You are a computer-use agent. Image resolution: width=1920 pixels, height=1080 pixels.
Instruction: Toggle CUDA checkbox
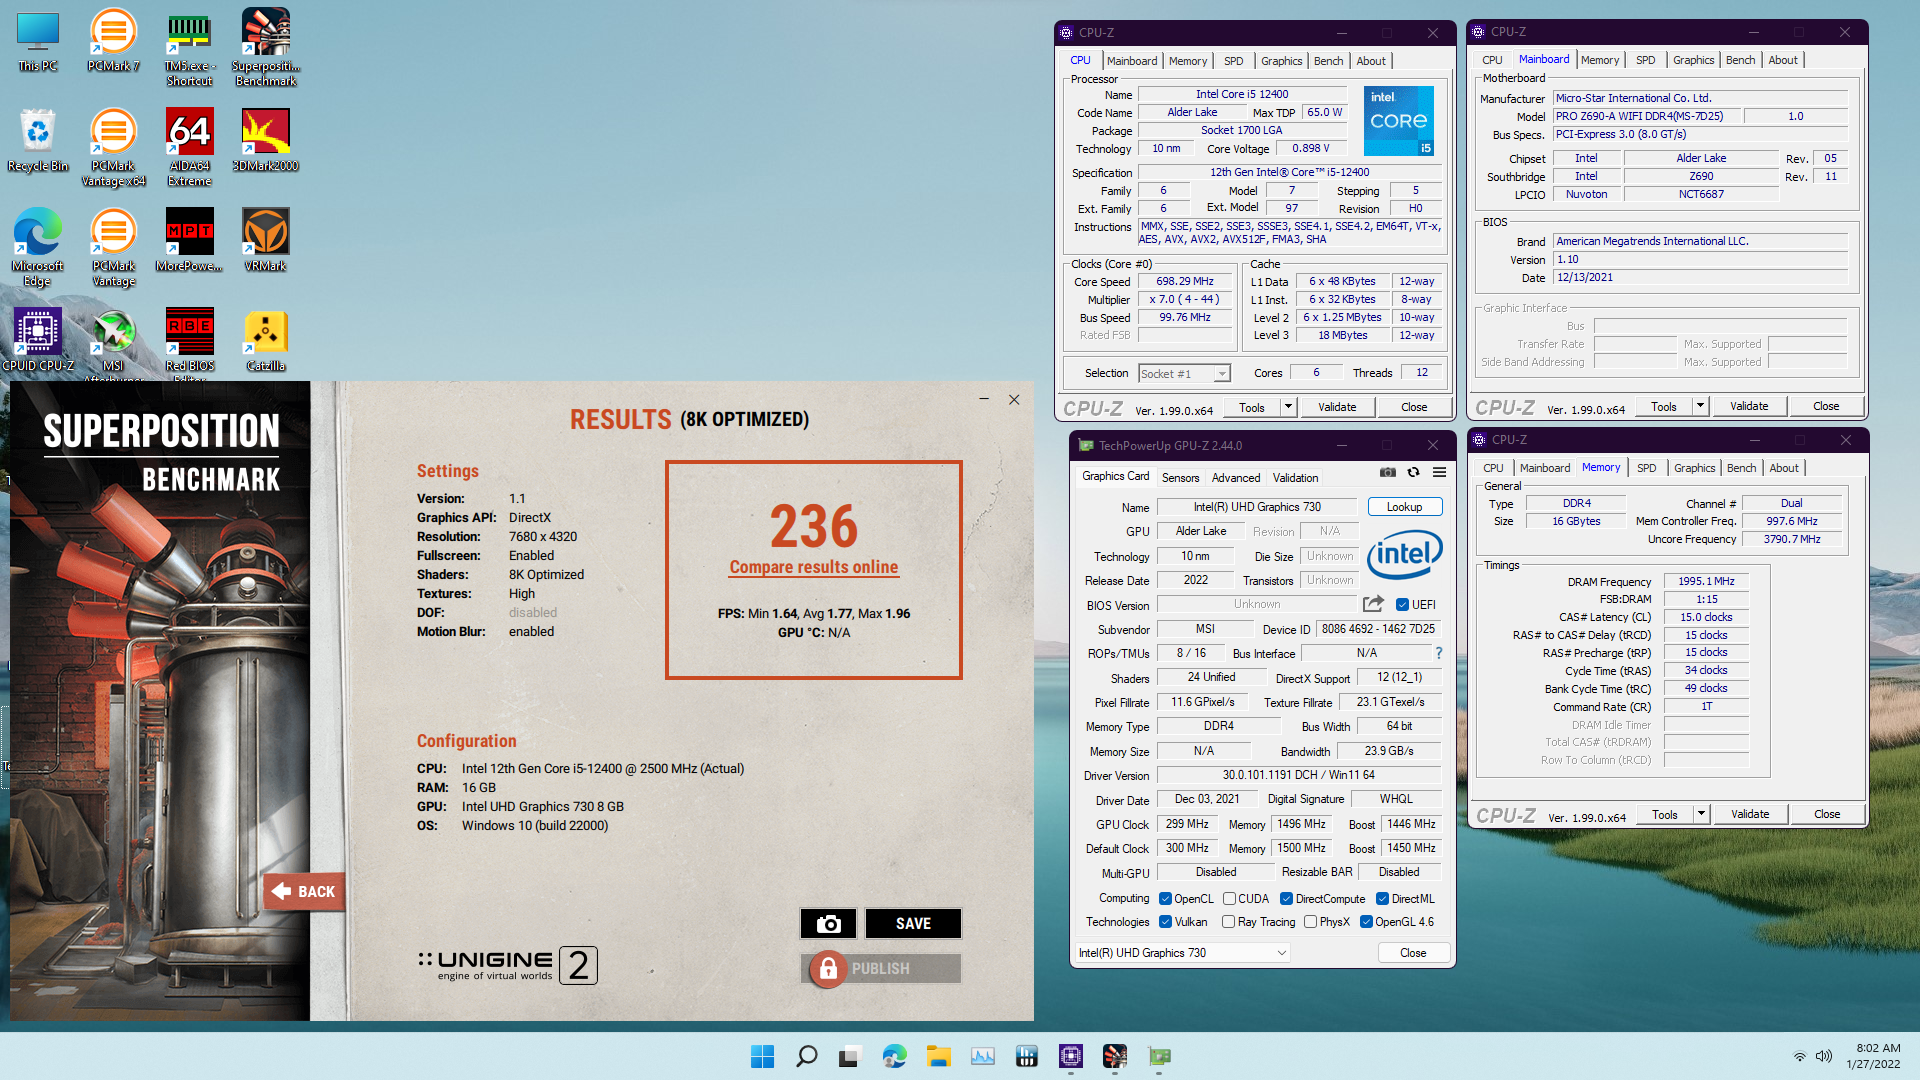coord(1229,899)
